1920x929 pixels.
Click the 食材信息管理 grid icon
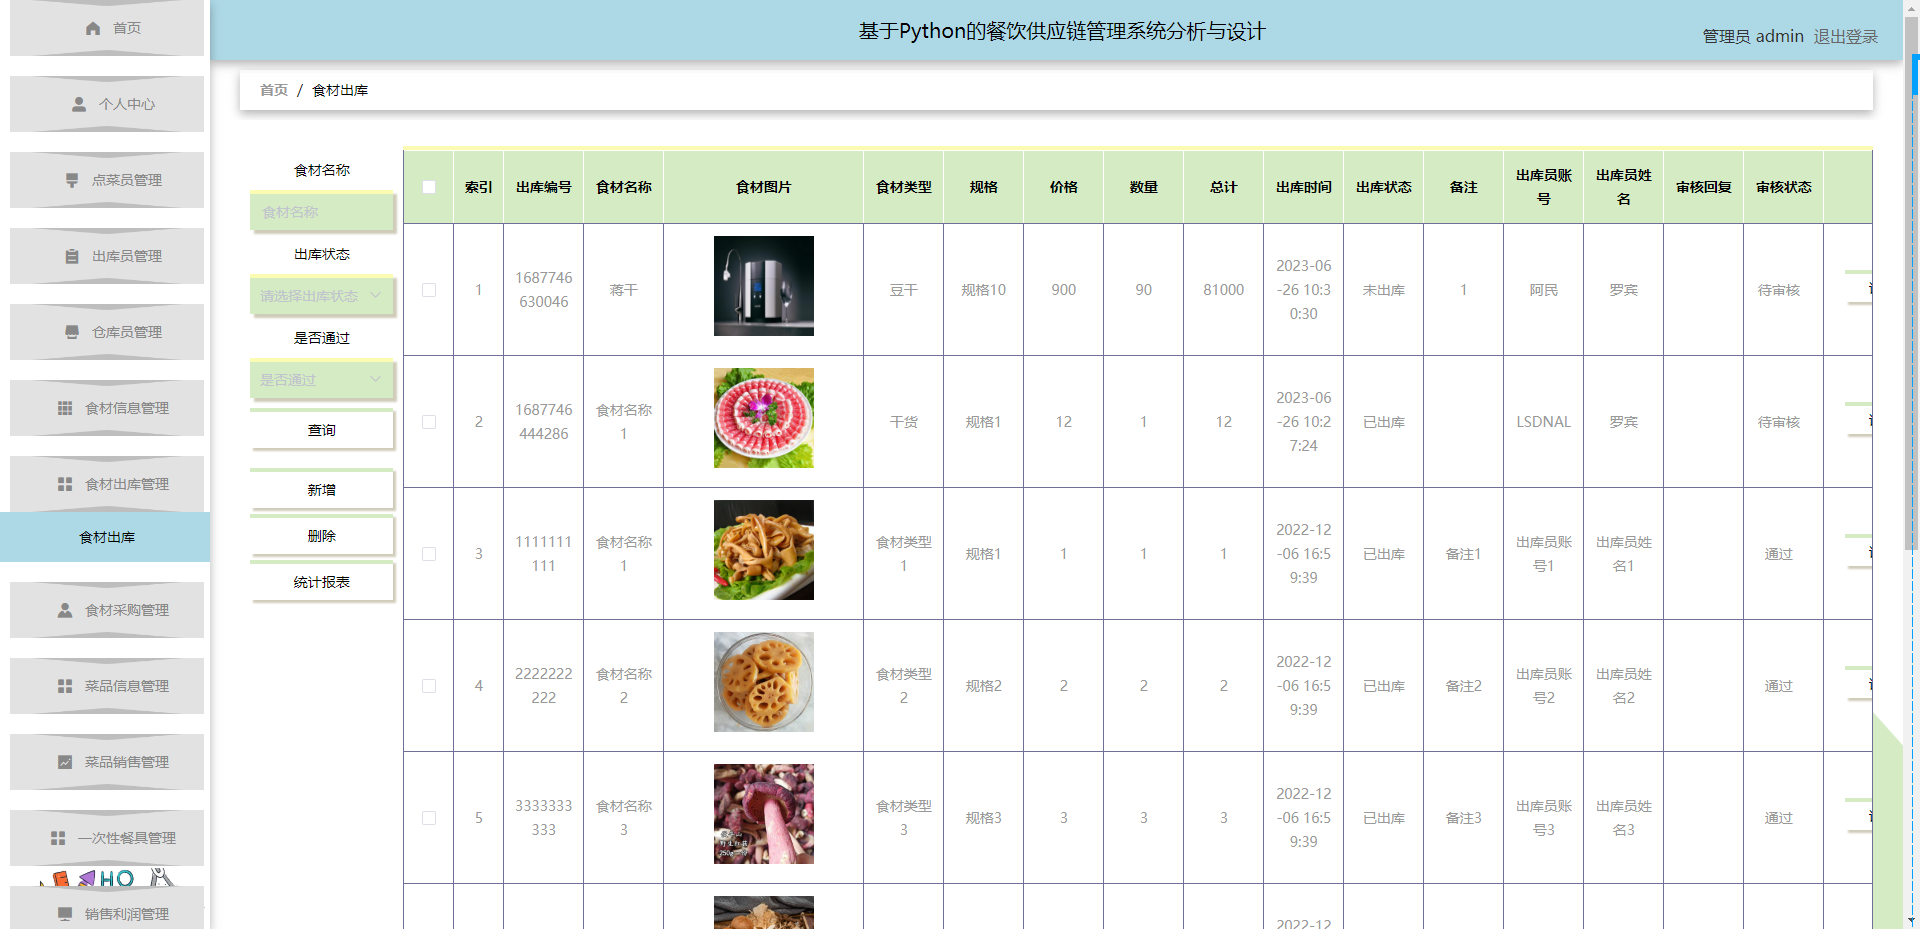[x=65, y=408]
